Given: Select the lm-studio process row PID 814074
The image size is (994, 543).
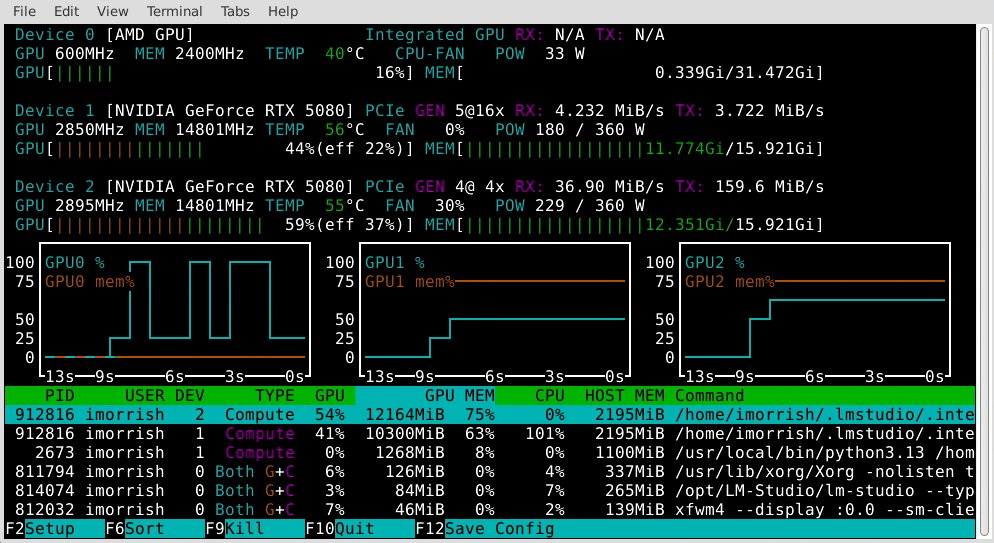Looking at the screenshot, I should point(490,490).
